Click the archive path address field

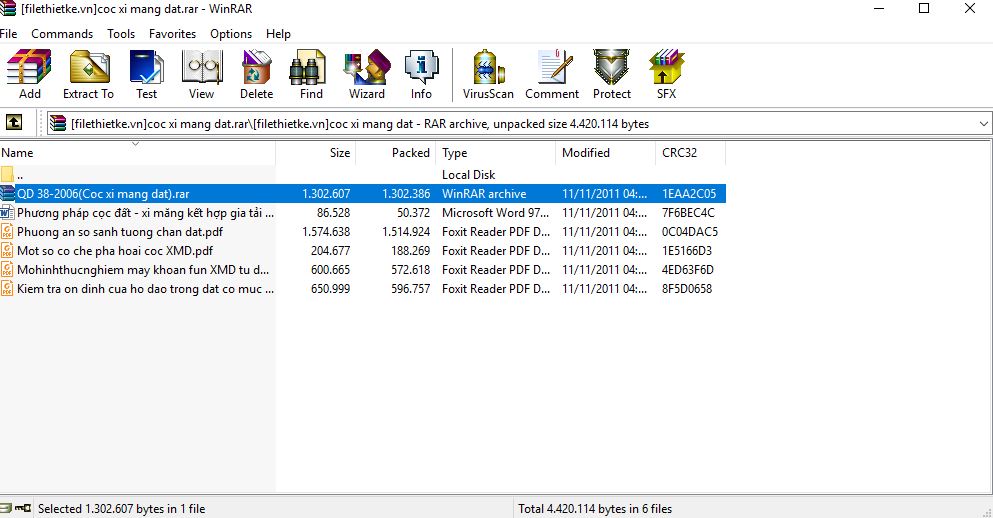point(519,123)
